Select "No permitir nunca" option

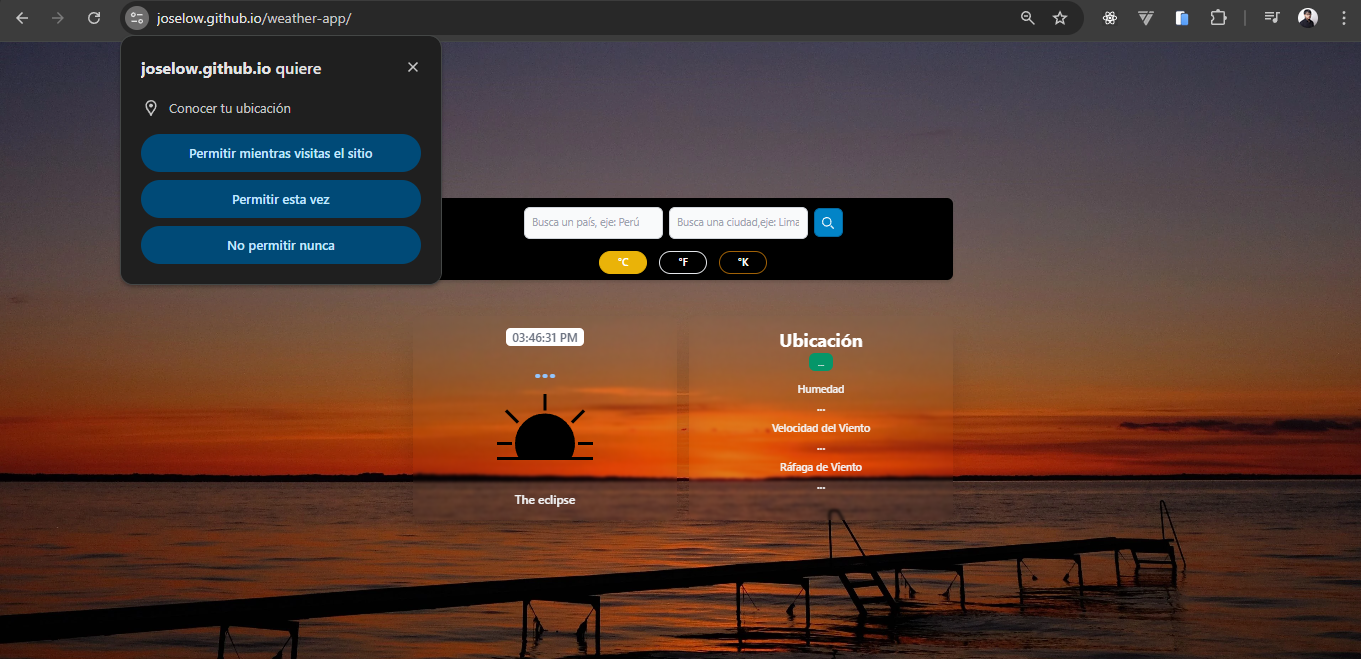pos(281,246)
